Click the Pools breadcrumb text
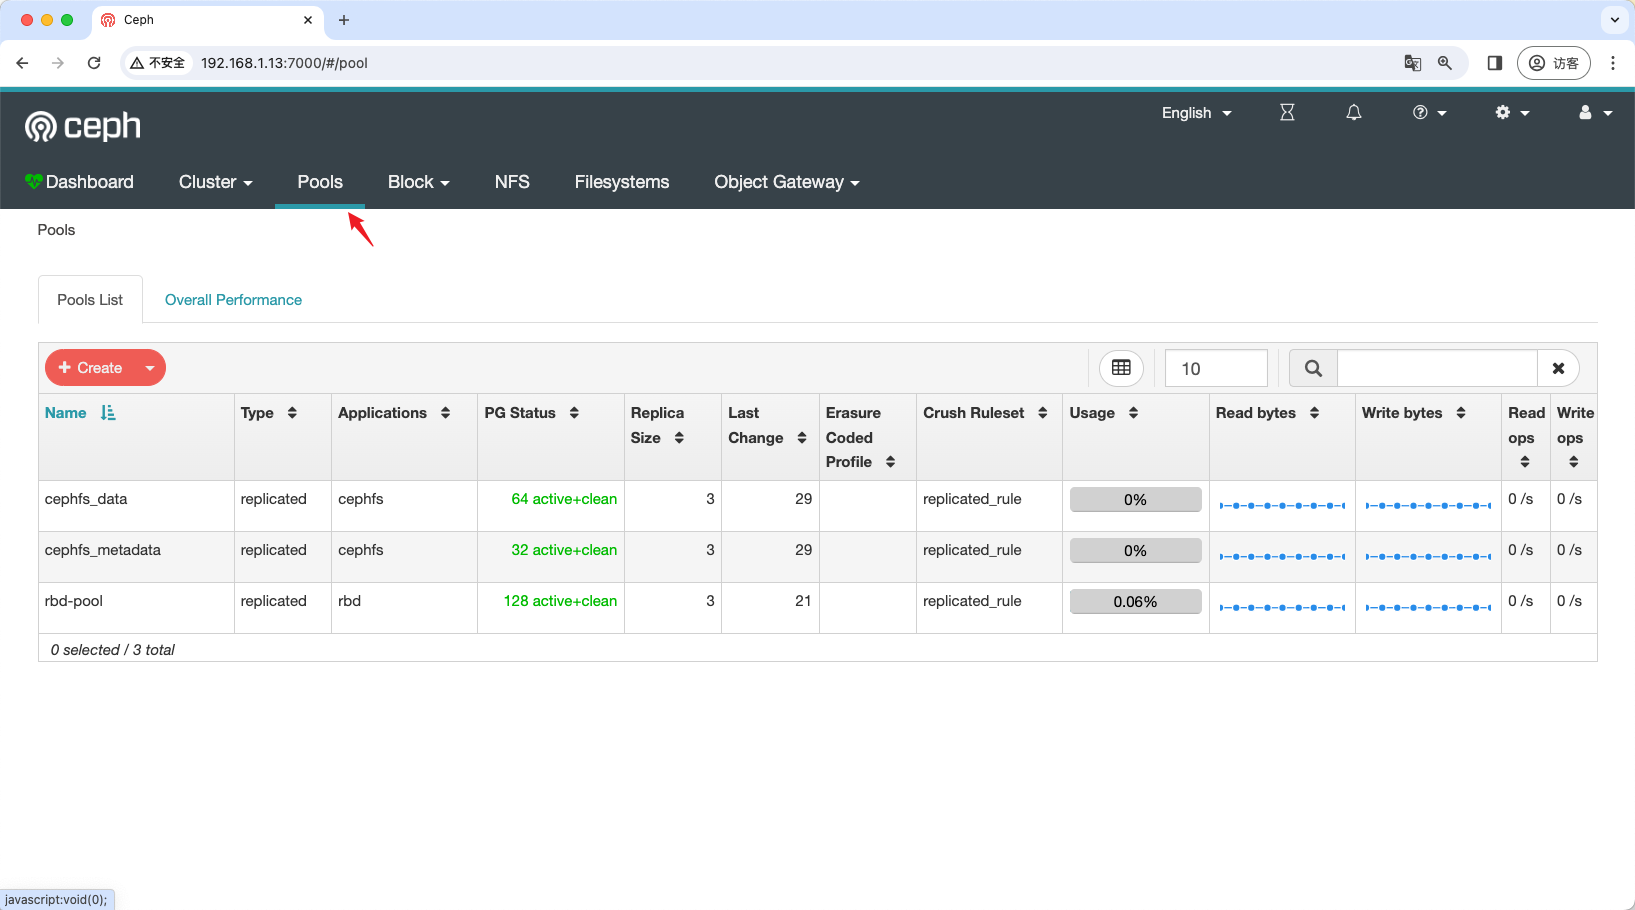The height and width of the screenshot is (910, 1635). [56, 230]
